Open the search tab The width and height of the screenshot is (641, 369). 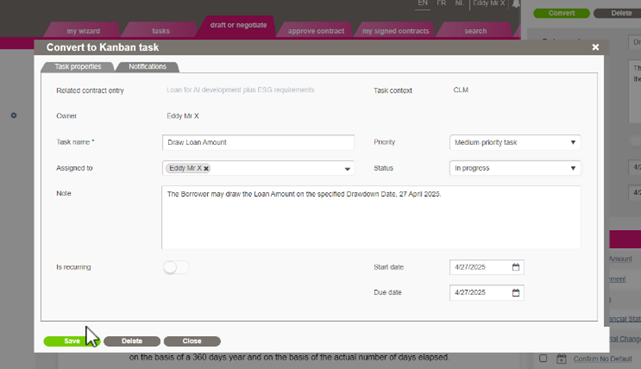click(475, 31)
